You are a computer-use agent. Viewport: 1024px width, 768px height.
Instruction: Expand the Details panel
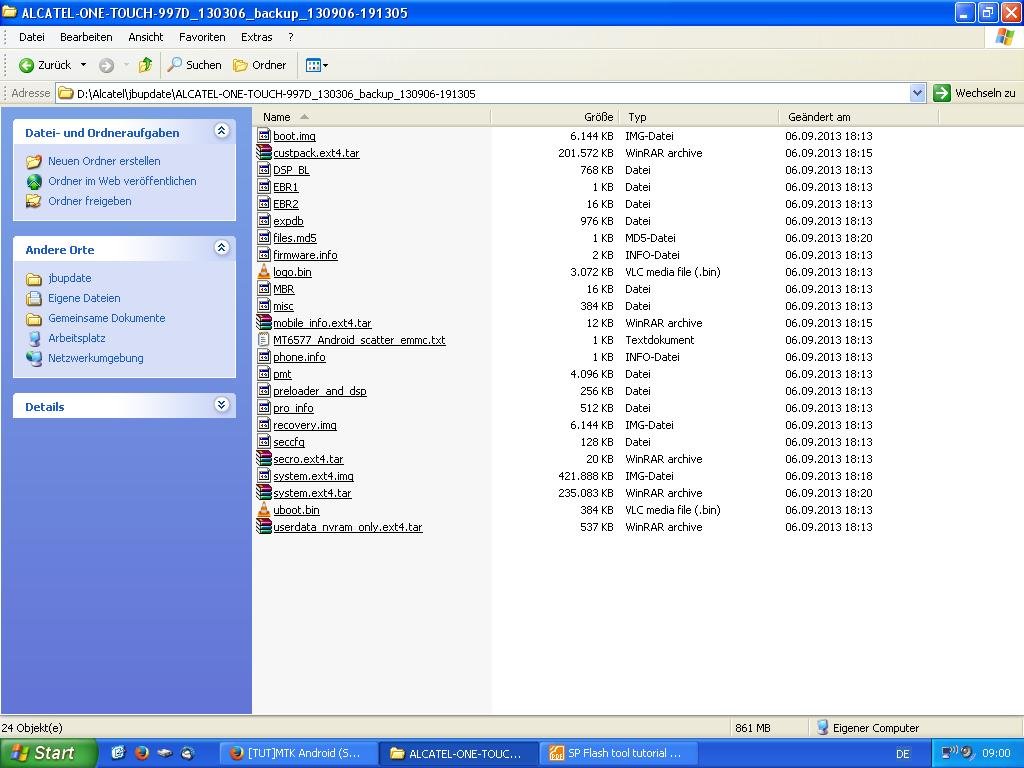(x=221, y=404)
